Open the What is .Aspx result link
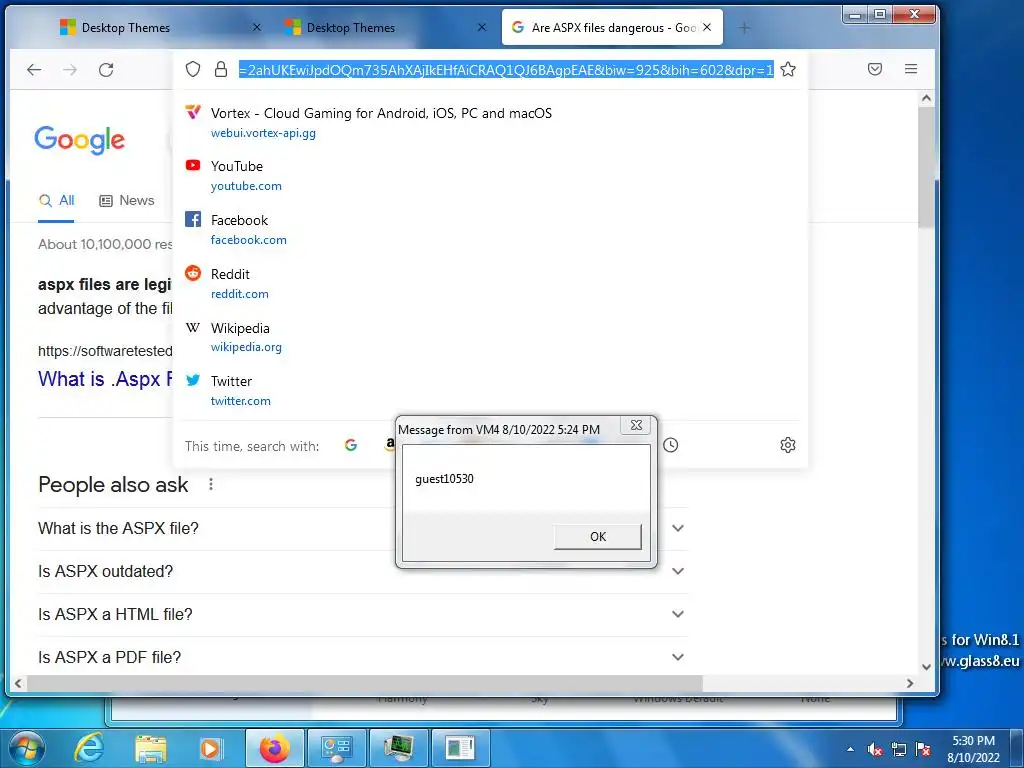This screenshot has height=768, width=1024. [x=105, y=379]
